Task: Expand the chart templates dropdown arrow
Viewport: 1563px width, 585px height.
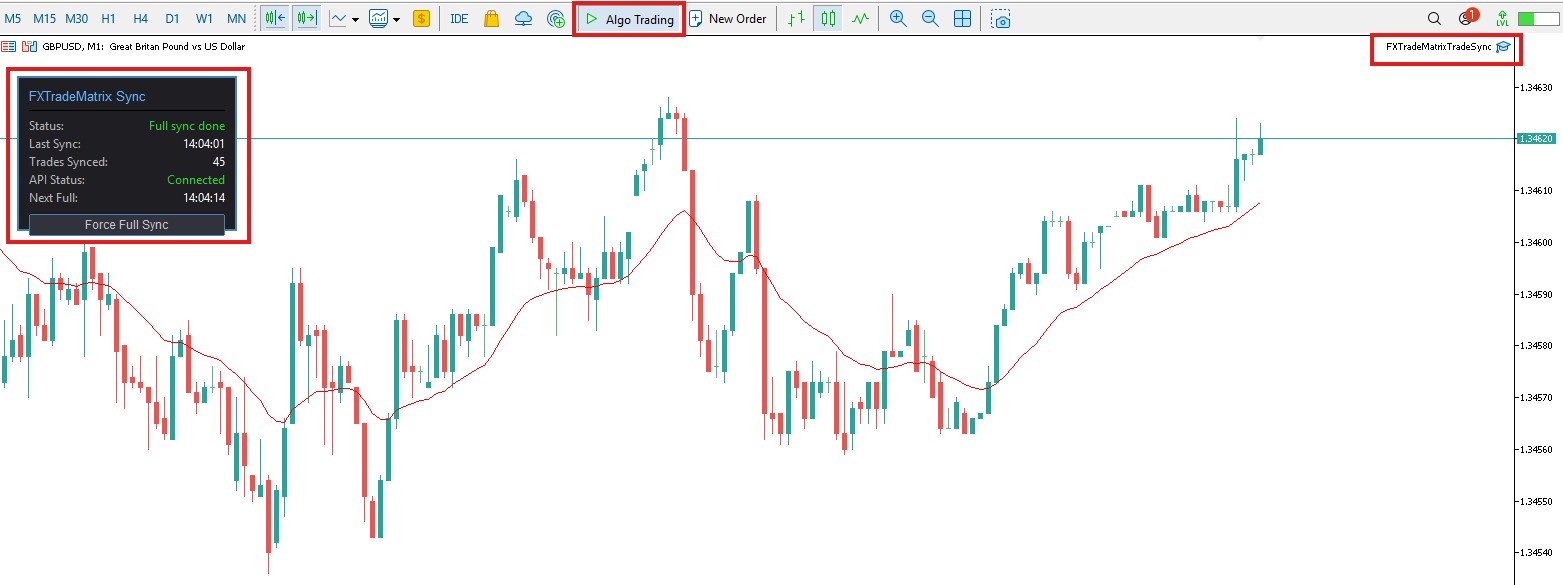Action: (397, 20)
